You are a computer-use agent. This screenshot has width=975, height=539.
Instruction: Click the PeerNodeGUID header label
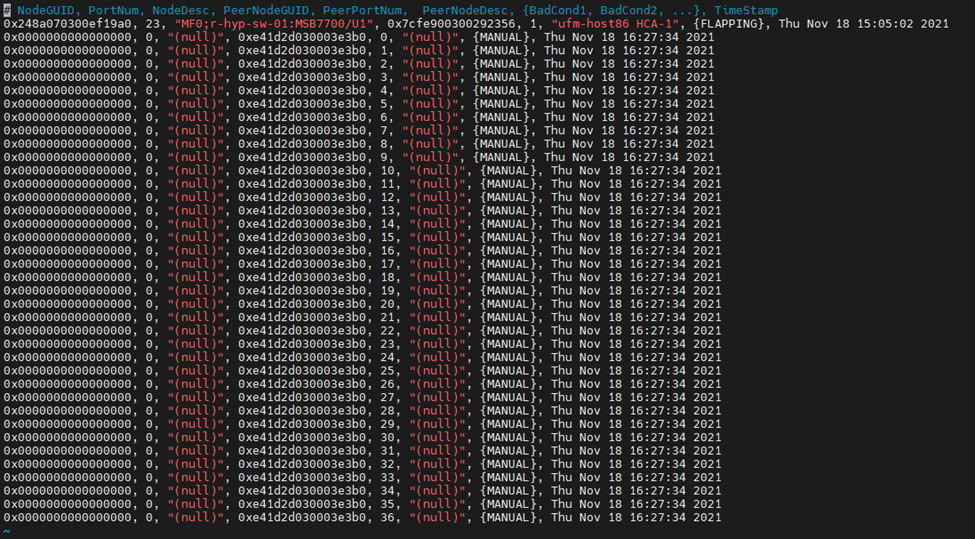pyautogui.click(x=268, y=10)
